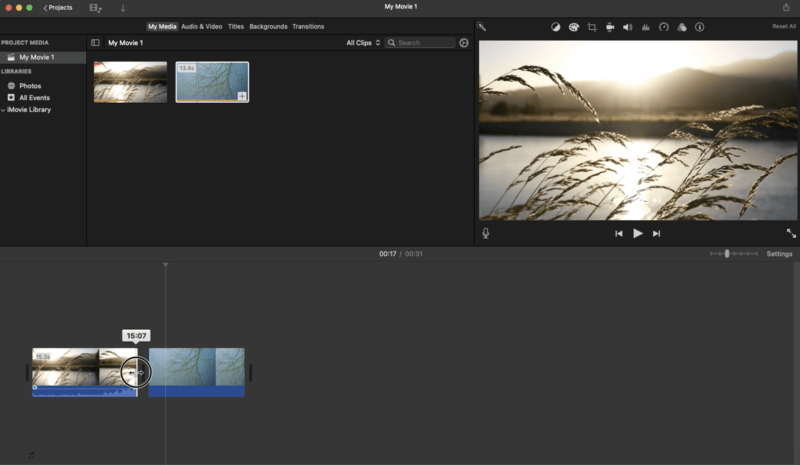This screenshot has width=800, height=465.
Task: Click the playhead marker at timeline top
Action: point(165,264)
